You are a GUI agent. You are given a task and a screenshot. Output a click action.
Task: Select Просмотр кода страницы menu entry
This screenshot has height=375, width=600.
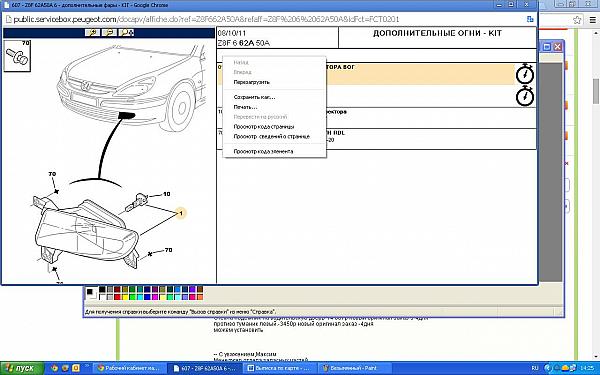coord(264,127)
